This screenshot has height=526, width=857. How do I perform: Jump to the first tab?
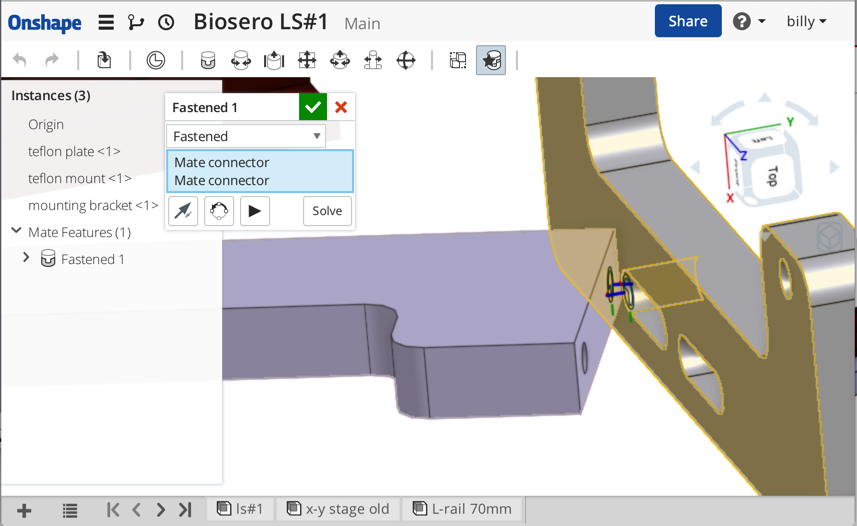[x=113, y=510]
